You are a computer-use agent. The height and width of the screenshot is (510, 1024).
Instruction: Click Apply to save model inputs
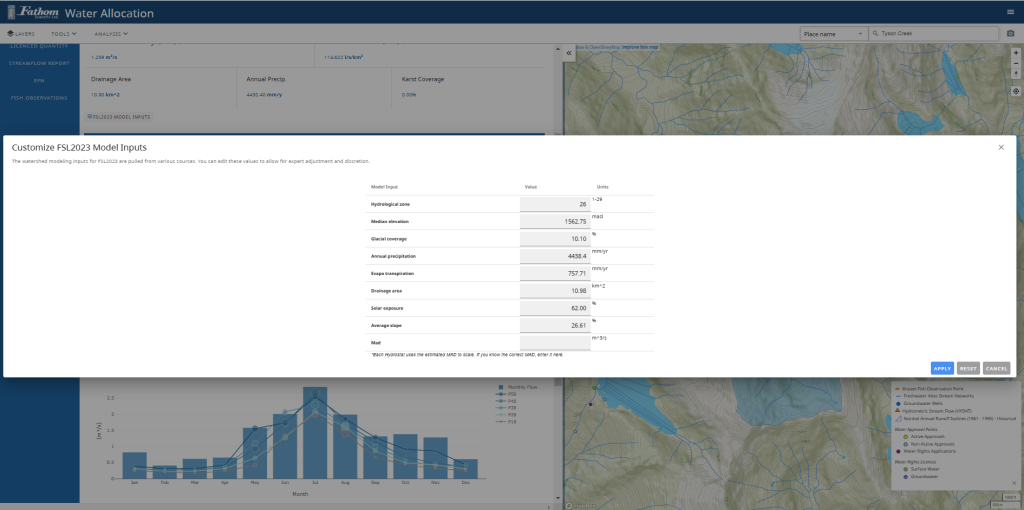click(941, 368)
